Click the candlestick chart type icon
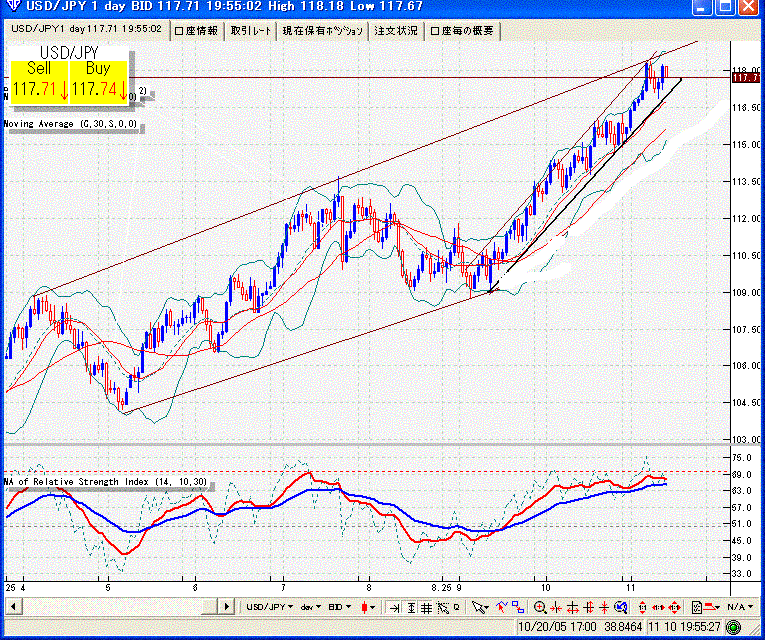Screen dimensions: 767x642 [369, 607]
